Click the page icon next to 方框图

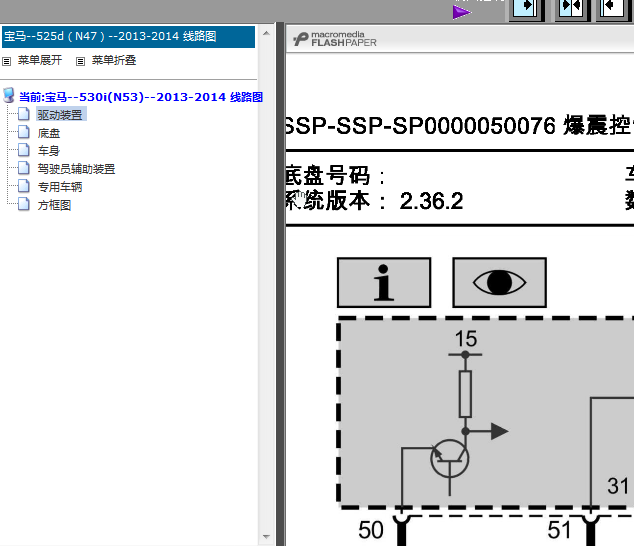point(24,204)
